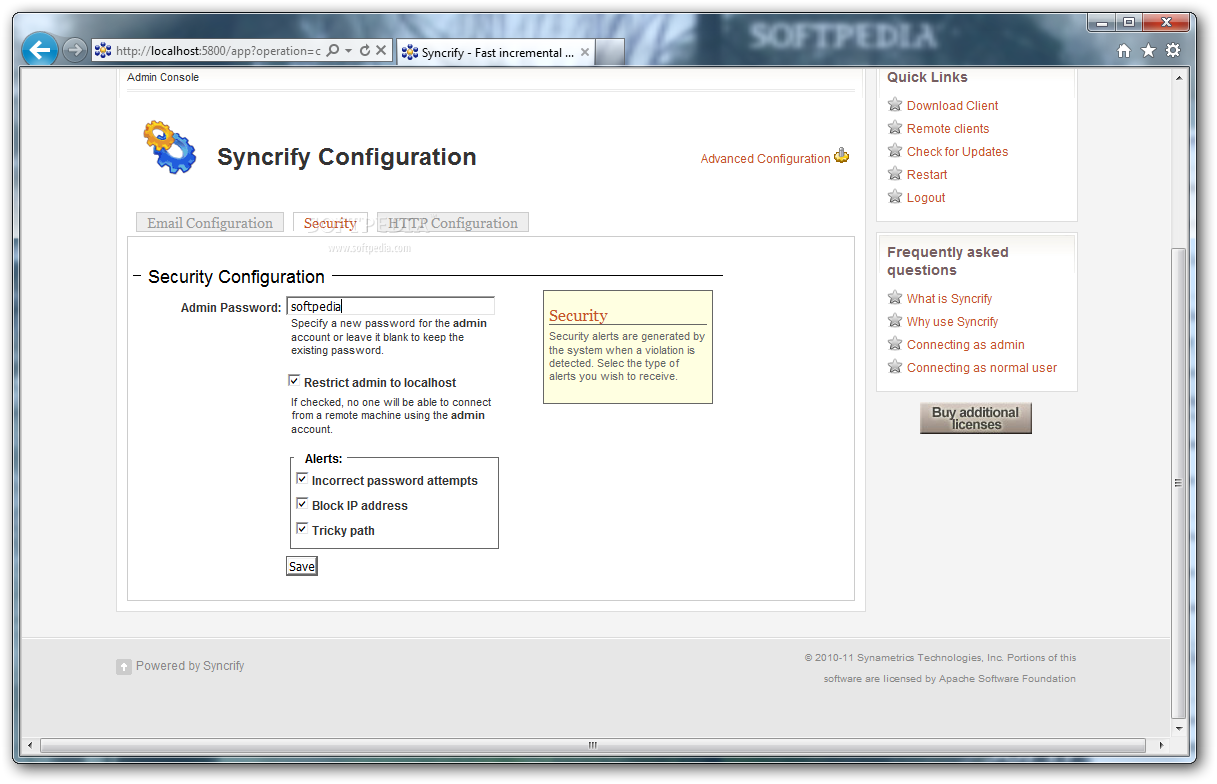Click star icon beside Remote clients
Image resolution: width=1217 pixels, height=784 pixels.
(895, 127)
